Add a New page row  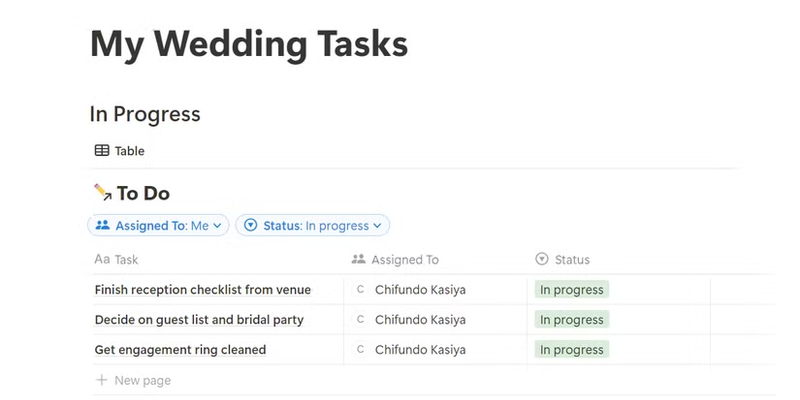(142, 380)
